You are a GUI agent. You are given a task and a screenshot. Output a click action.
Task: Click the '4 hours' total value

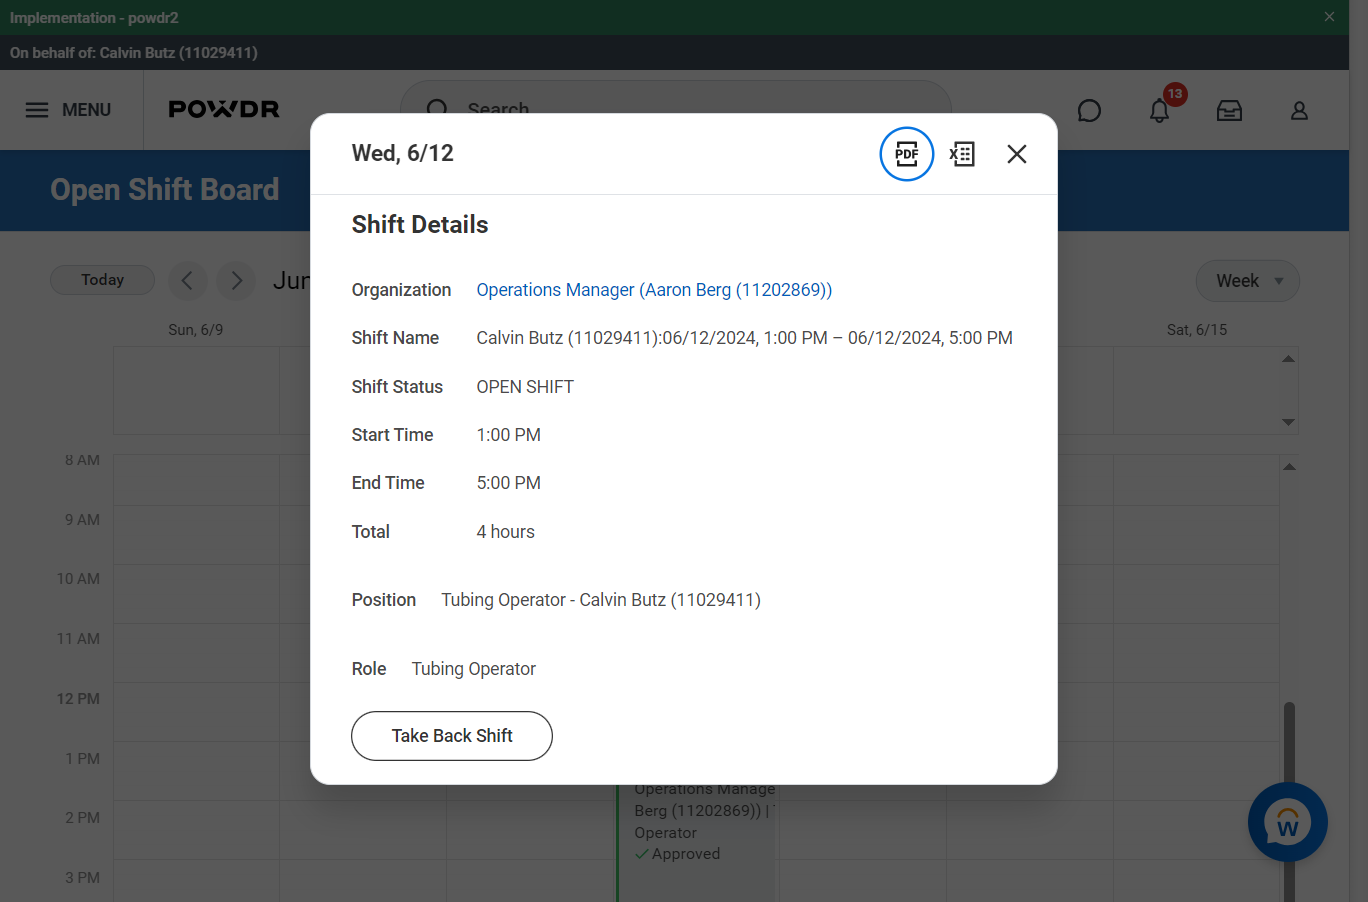(505, 532)
